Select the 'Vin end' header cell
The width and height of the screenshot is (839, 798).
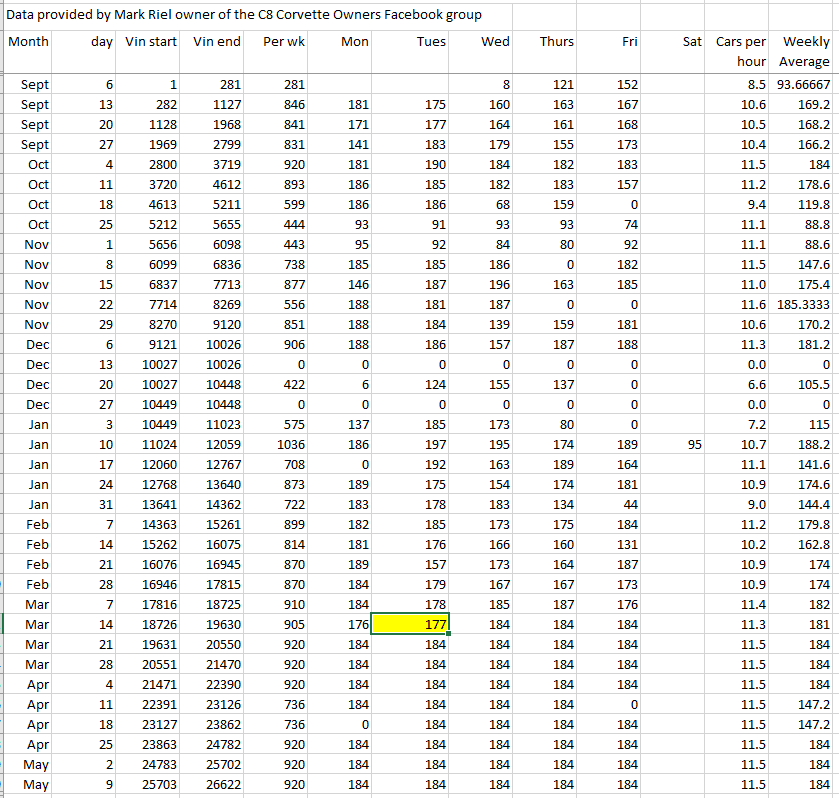216,42
